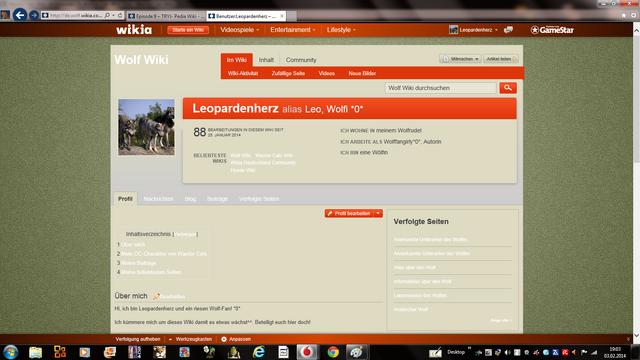This screenshot has width=640, height=360.
Task: Open the Vodafone taskbar icon
Action: [307, 352]
